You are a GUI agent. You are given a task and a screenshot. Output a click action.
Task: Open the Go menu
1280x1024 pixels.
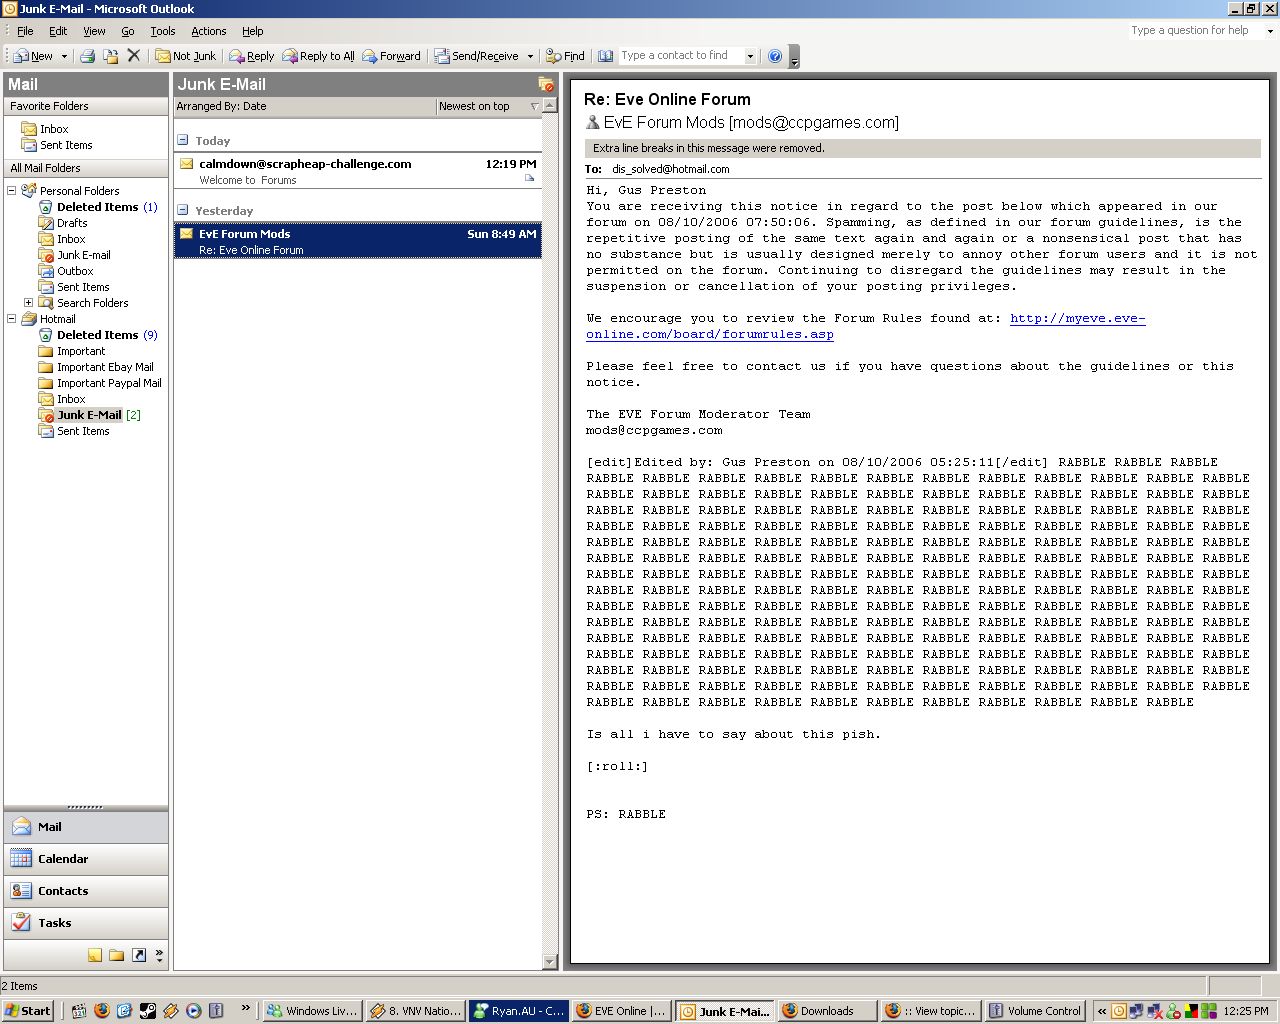click(x=128, y=31)
